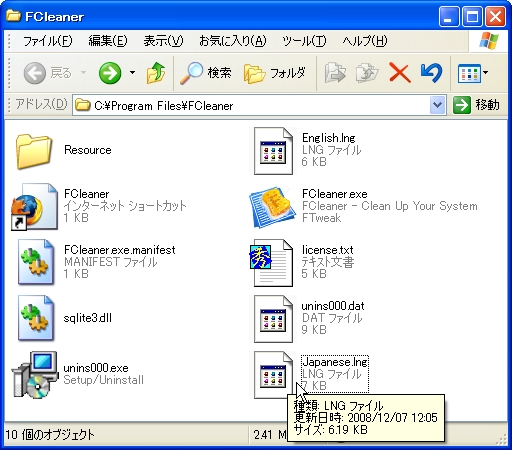Image resolution: width=512 pixels, height=450 pixels.
Task: Select the 'unins000.dat' file name
Action: [333, 306]
